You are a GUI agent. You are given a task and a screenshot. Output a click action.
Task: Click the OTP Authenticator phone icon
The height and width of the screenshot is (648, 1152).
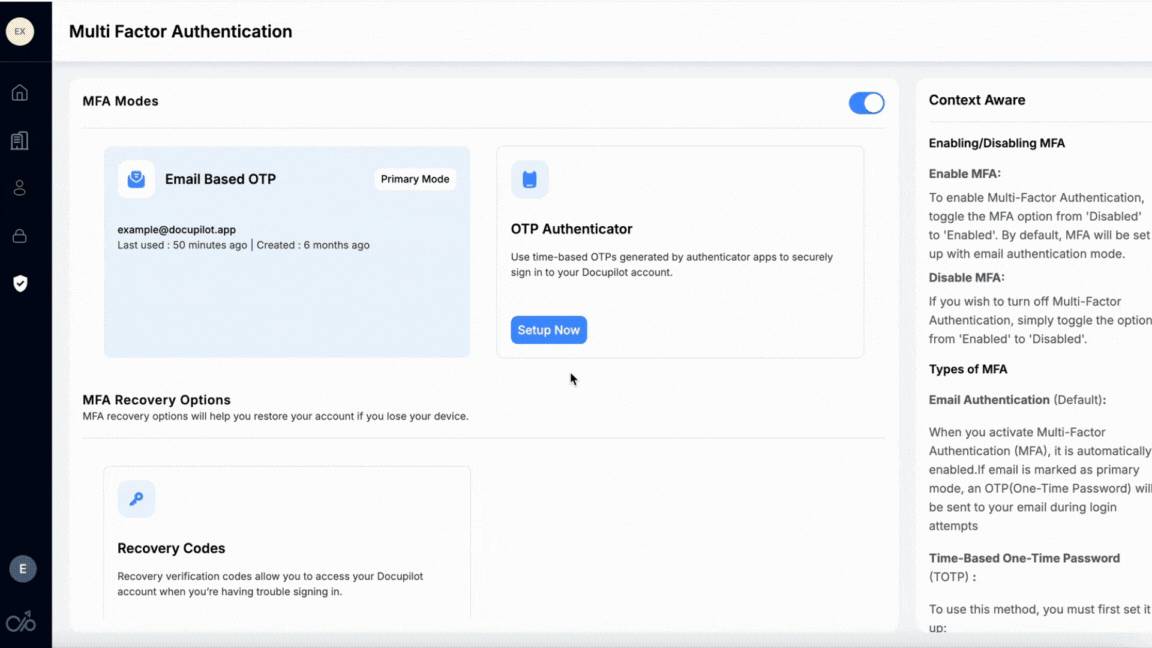[529, 179]
